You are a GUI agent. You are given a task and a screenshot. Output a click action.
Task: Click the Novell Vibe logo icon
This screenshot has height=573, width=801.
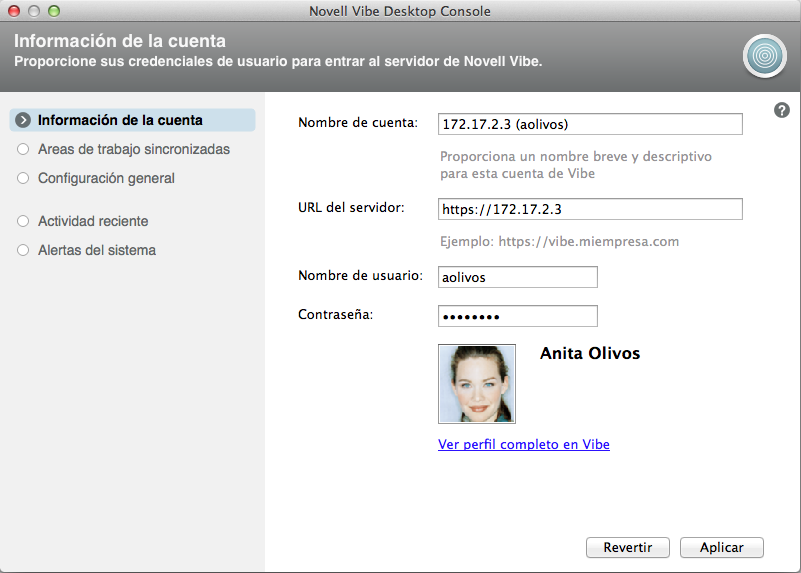764,56
